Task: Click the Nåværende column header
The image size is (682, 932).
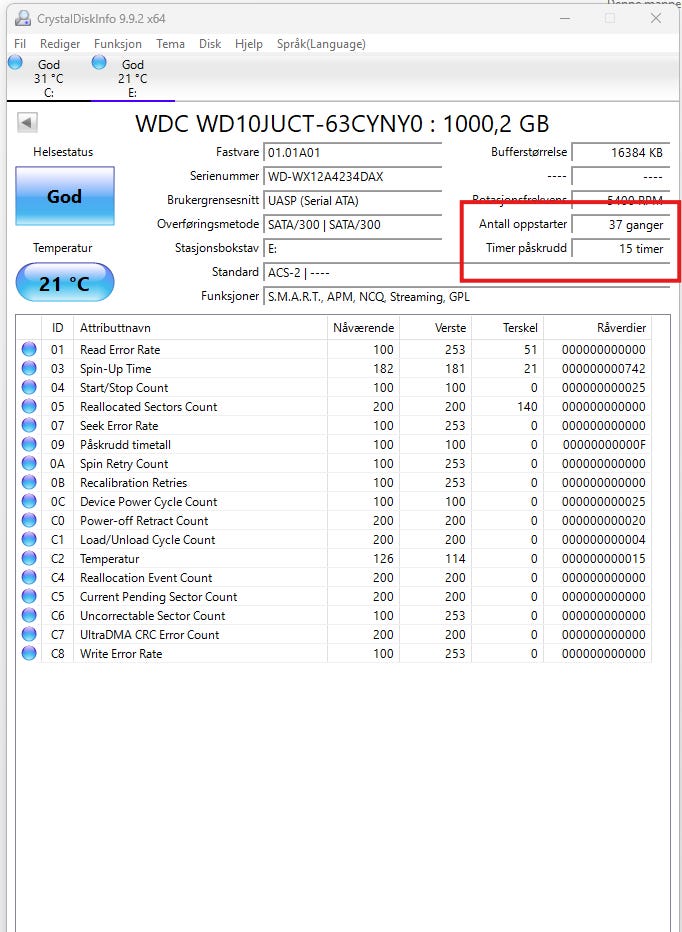Action: coord(363,328)
